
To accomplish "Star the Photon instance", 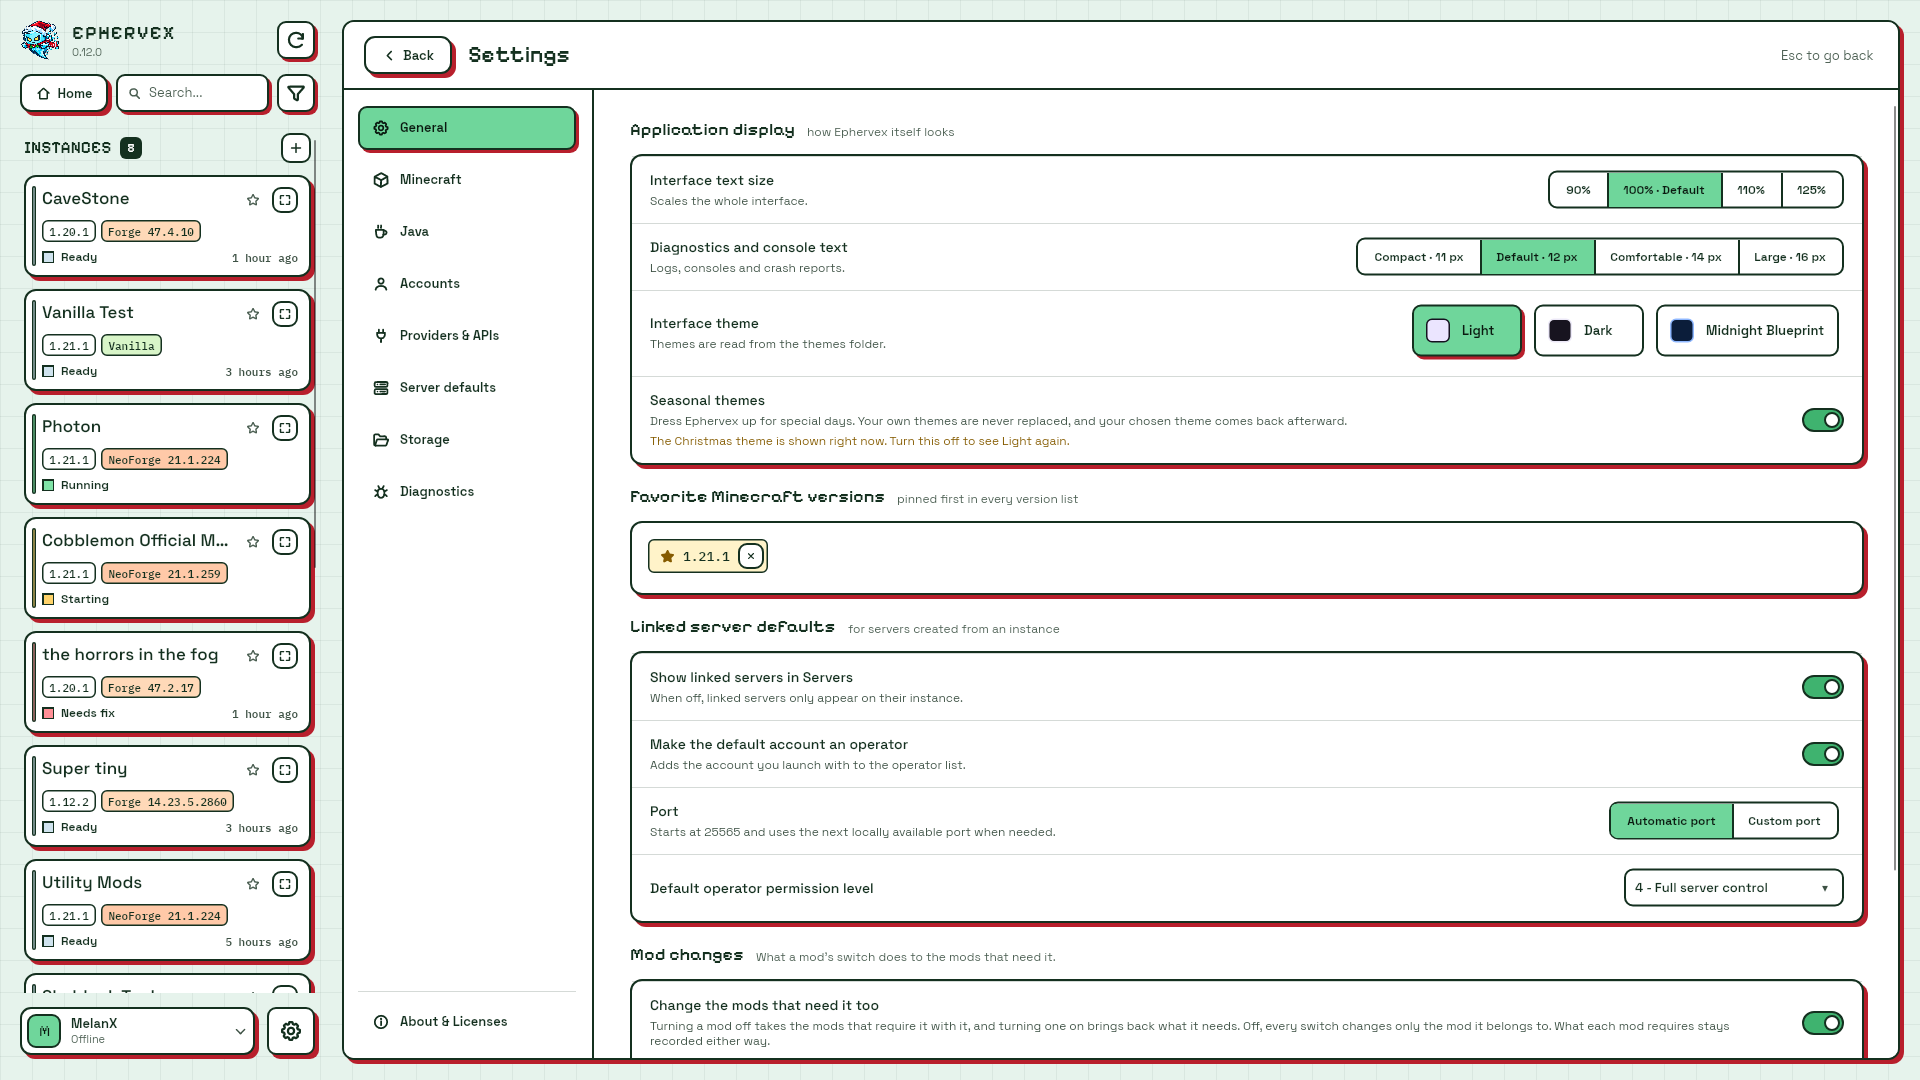I will pos(253,428).
